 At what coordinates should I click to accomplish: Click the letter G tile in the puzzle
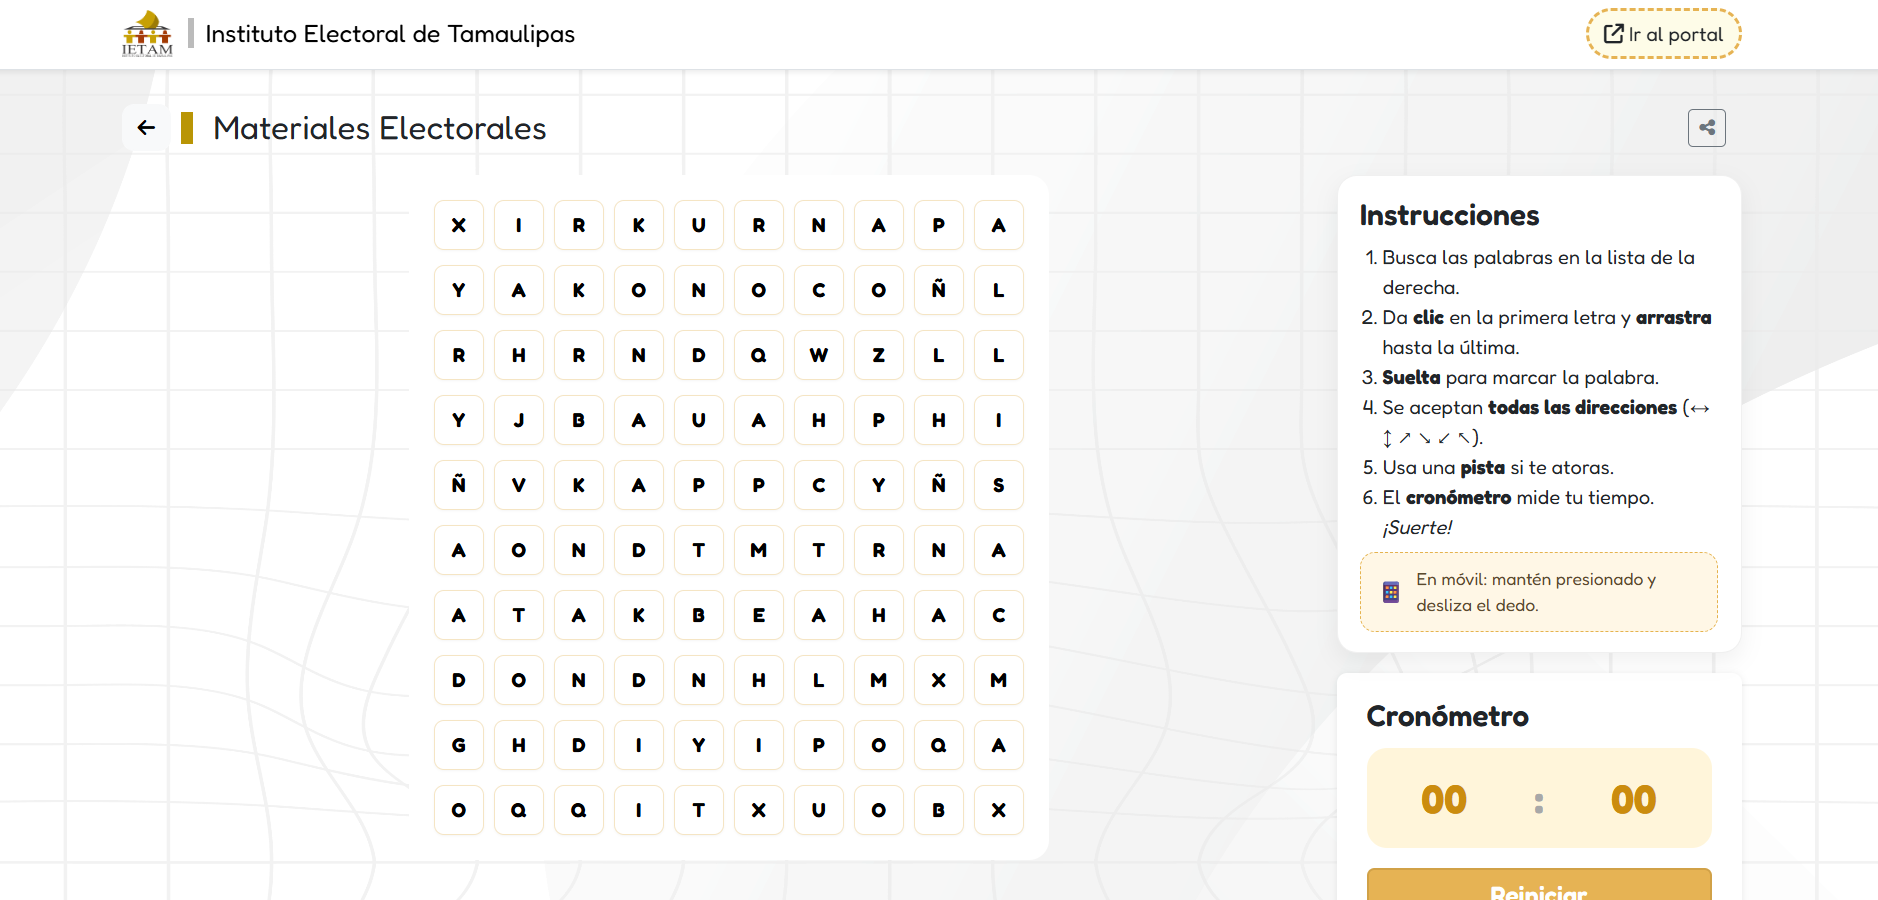tap(459, 745)
